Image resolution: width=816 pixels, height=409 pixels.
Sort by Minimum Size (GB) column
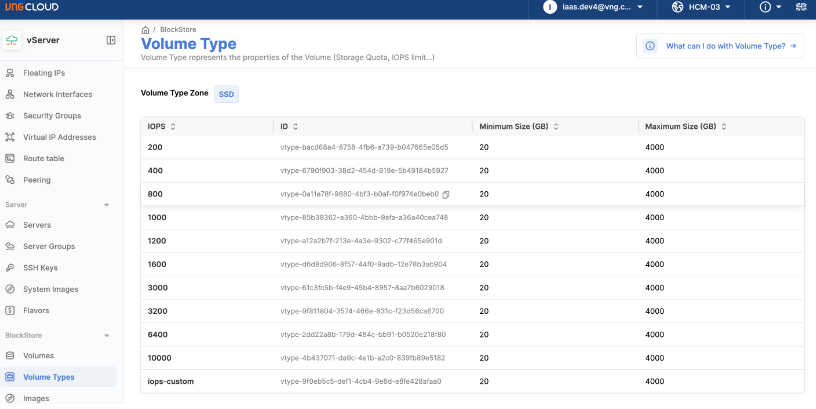(x=555, y=127)
